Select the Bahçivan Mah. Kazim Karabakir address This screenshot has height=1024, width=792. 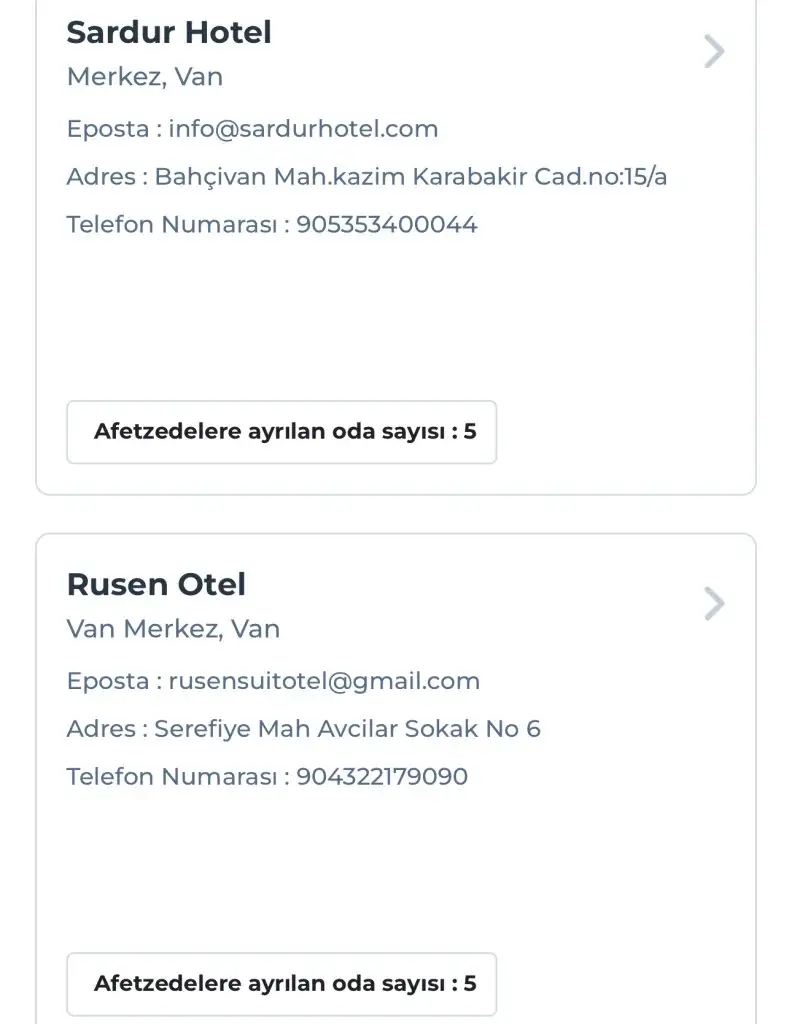411,177
